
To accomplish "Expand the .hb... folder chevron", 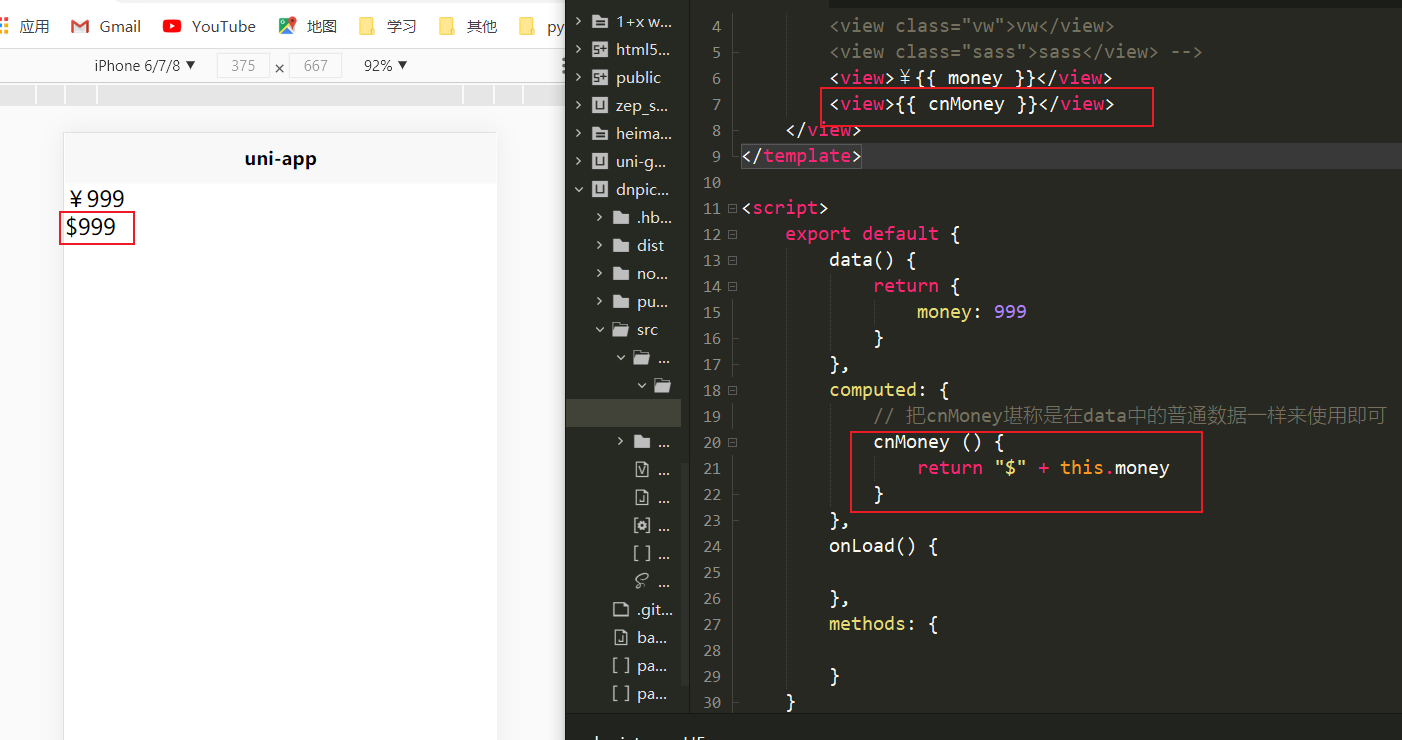I will pyautogui.click(x=599, y=217).
